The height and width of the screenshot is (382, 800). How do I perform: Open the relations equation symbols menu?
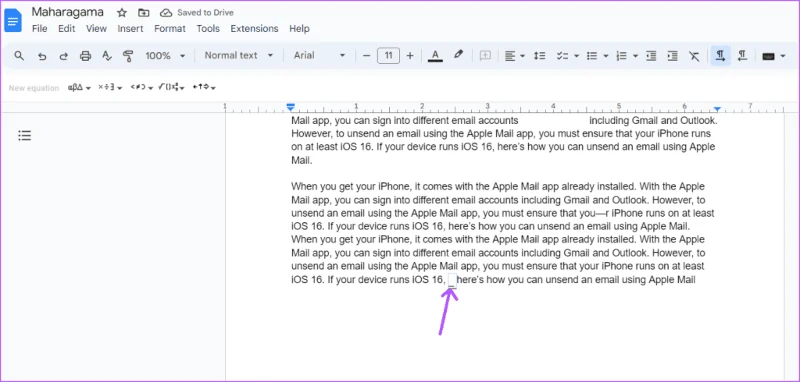141,88
